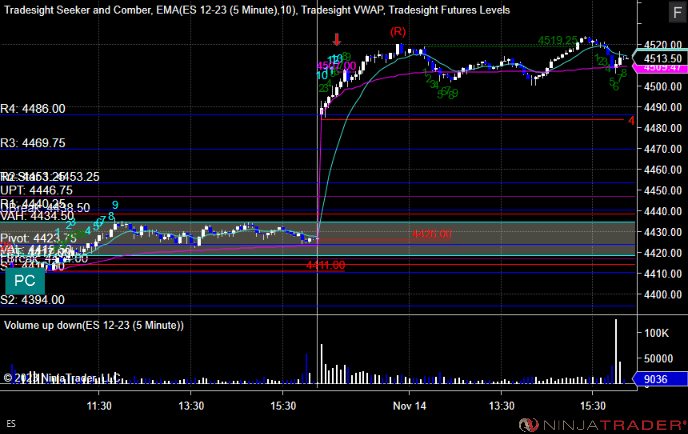Screen dimensions: 688x434
Task: Select the ES instrument tab
Action: tap(11, 423)
